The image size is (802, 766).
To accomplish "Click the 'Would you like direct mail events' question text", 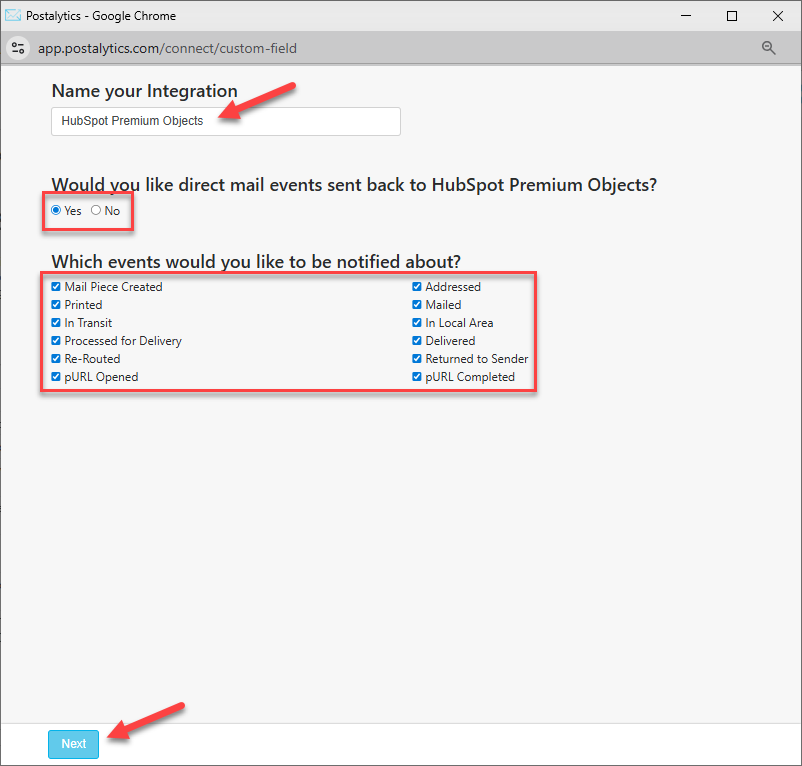I will [354, 185].
